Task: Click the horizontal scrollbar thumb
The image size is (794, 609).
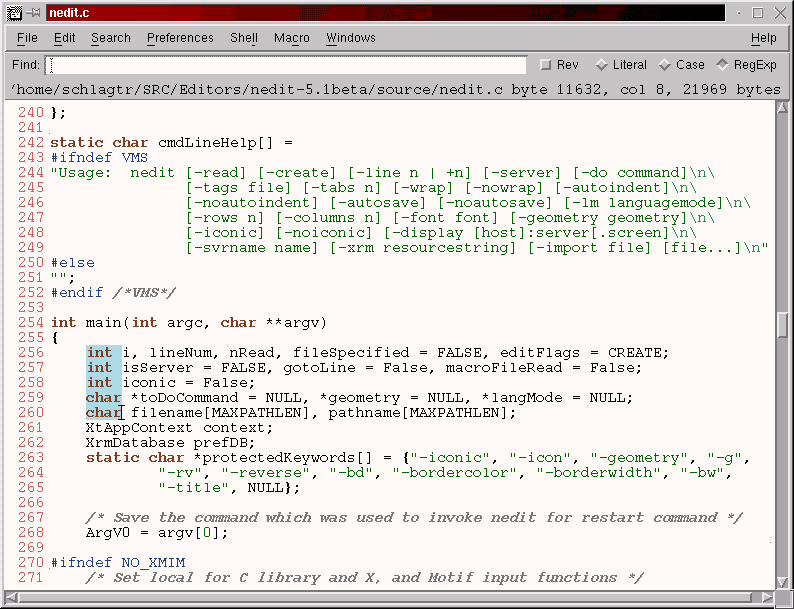Action: 384,597
